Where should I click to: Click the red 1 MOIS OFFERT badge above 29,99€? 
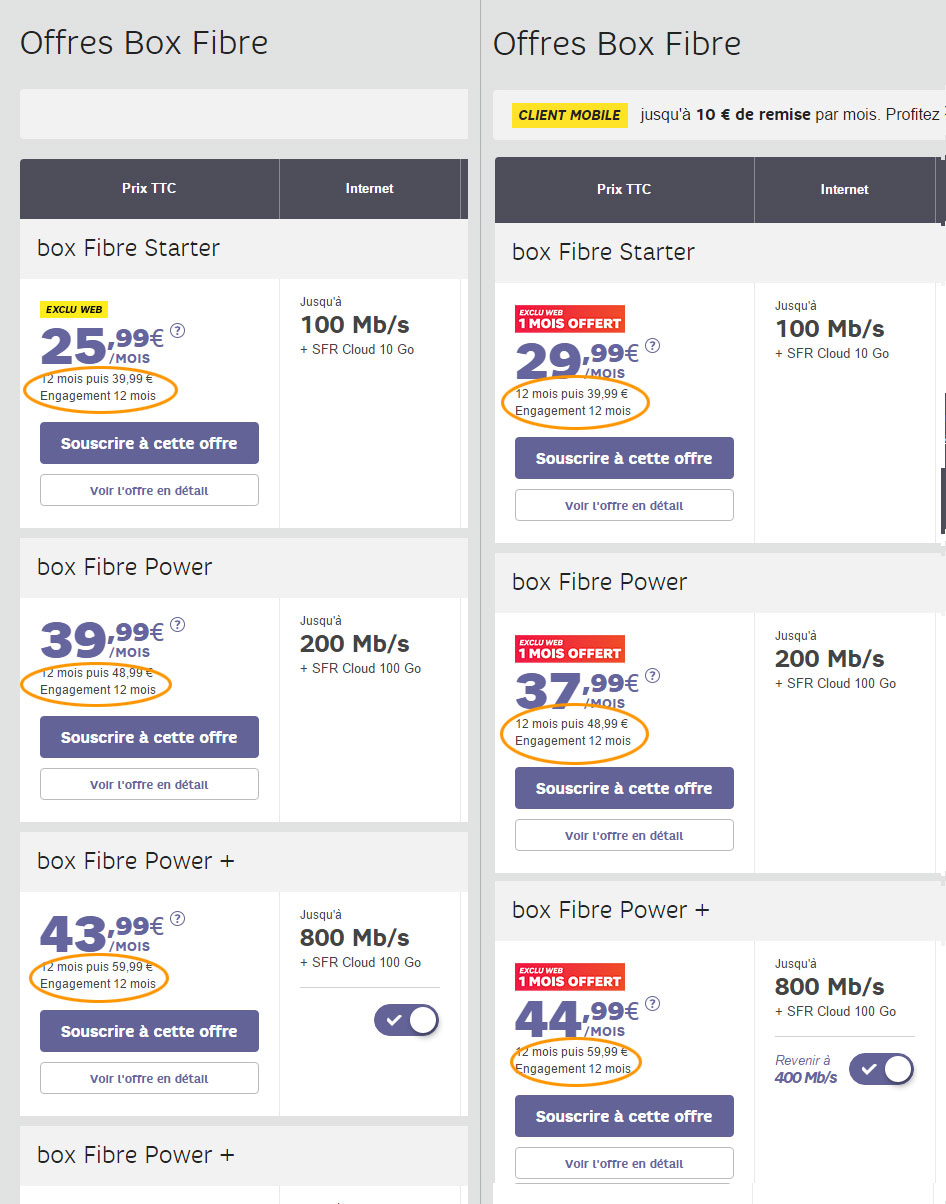[x=569, y=318]
